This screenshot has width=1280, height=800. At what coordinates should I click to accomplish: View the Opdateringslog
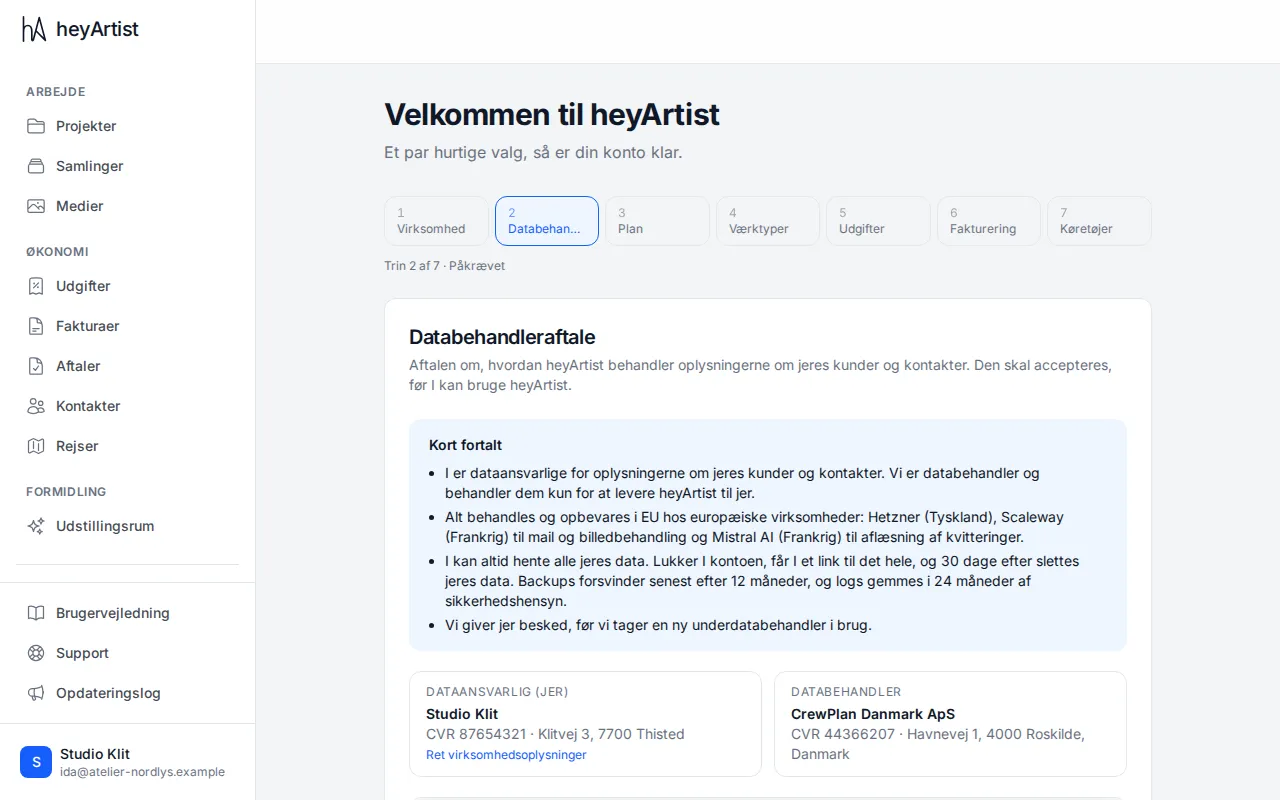coord(128,693)
